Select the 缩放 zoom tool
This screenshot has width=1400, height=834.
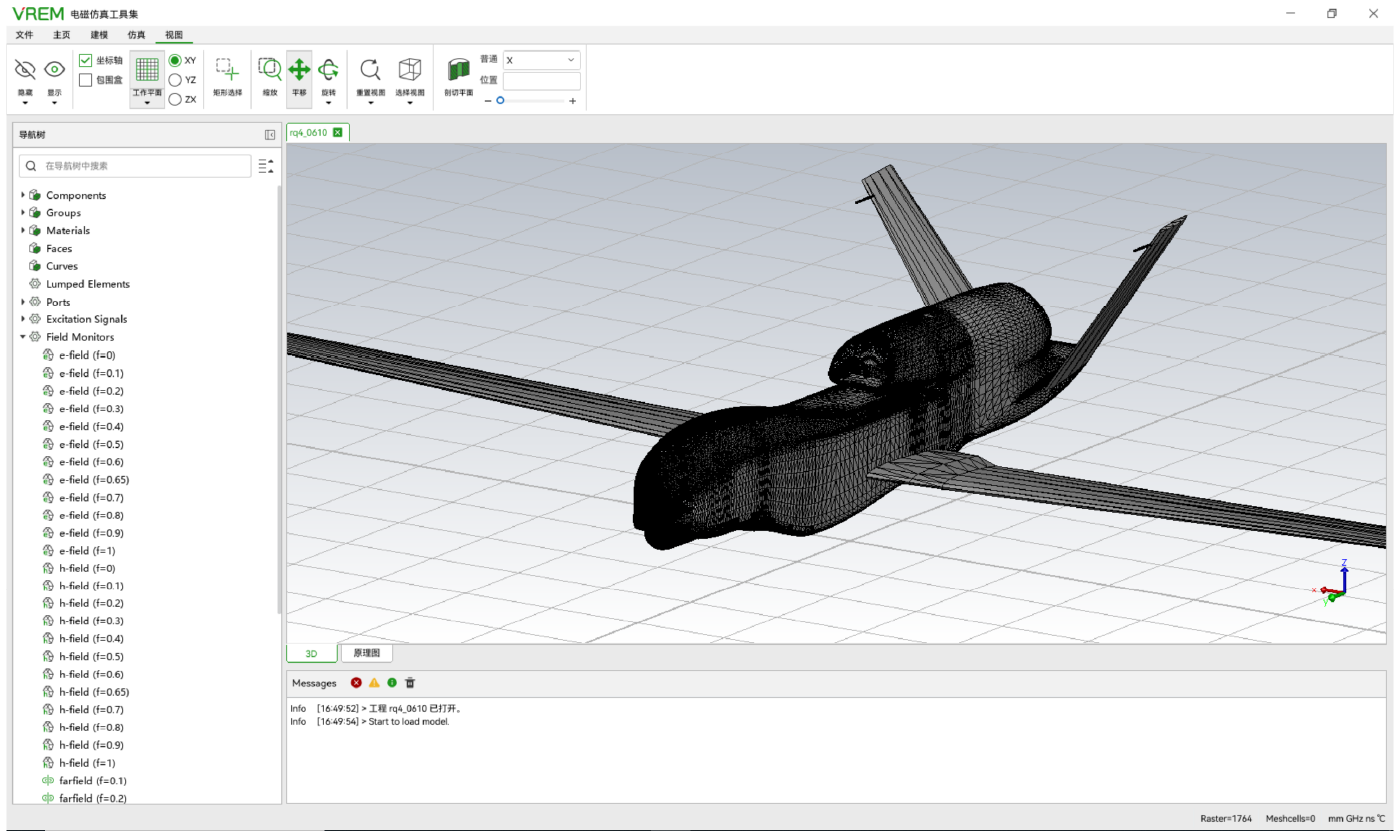click(269, 69)
